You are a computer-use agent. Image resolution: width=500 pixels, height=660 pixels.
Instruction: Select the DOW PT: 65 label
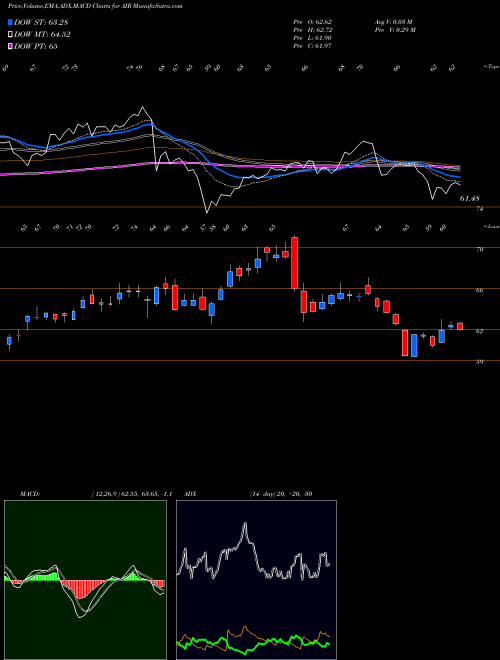pyautogui.click(x=36, y=46)
